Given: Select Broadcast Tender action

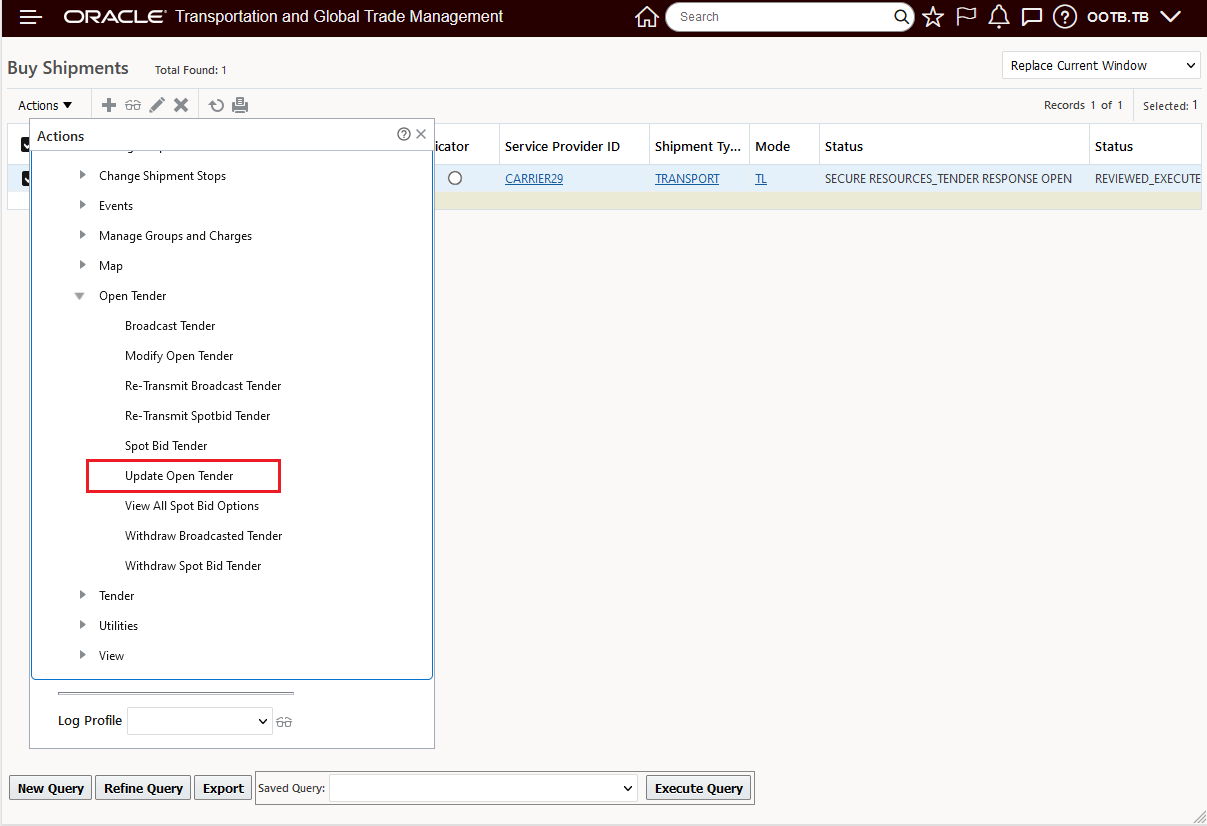Looking at the screenshot, I should 170,326.
